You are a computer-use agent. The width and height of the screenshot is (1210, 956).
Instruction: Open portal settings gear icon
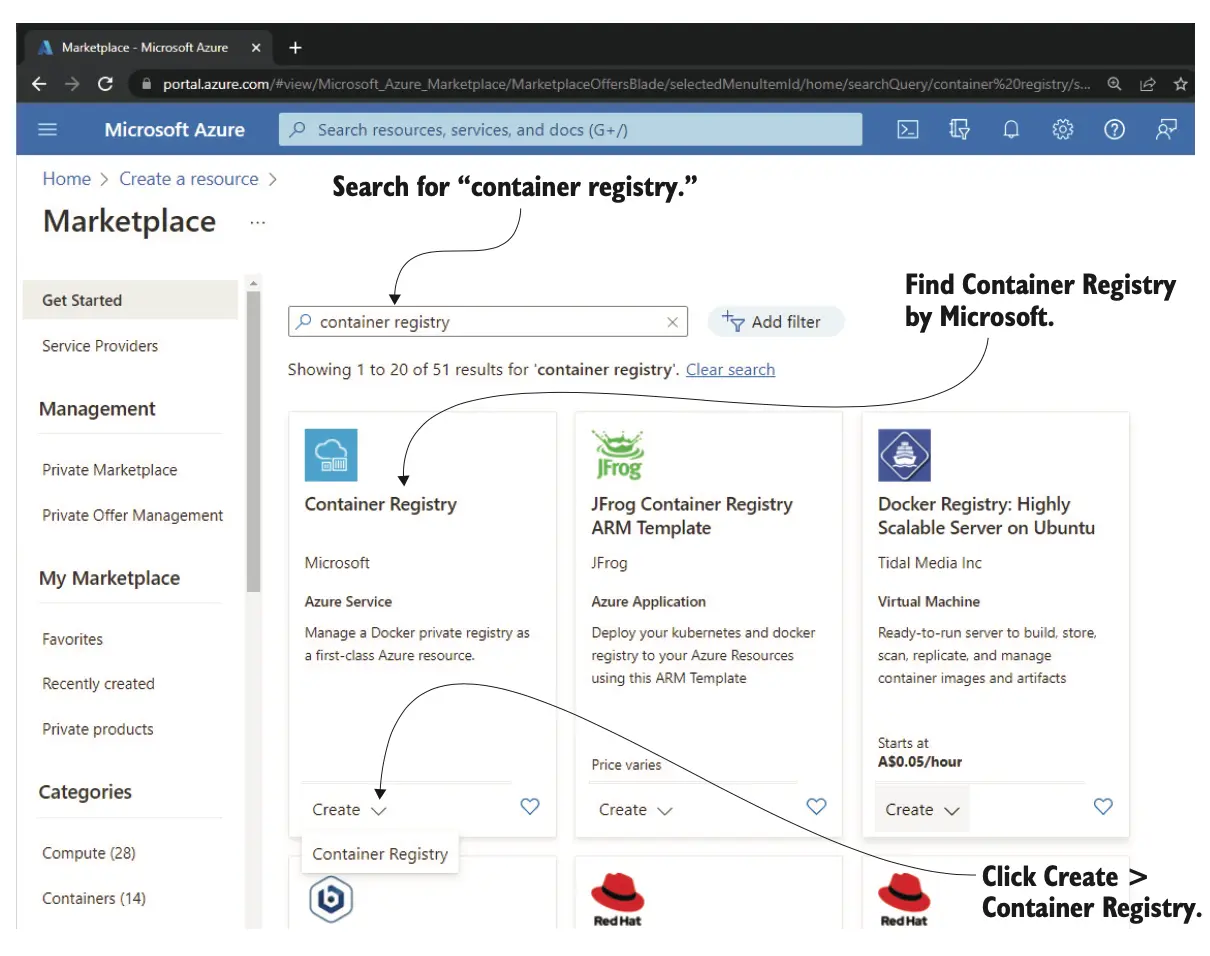click(x=1062, y=130)
